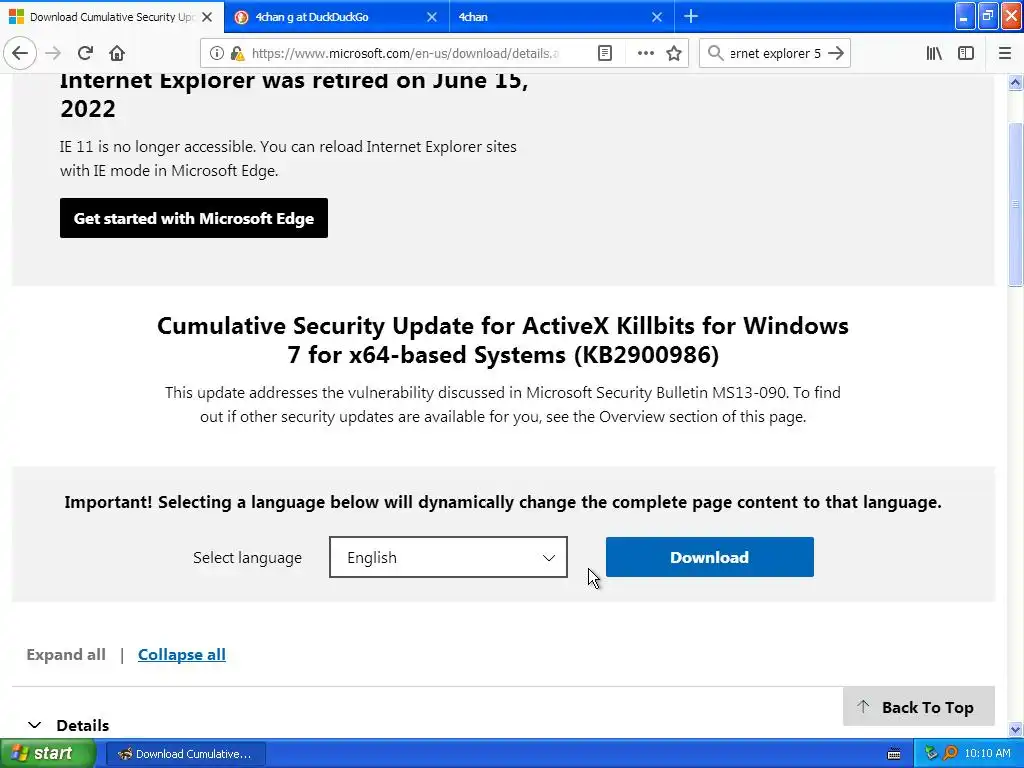Viewport: 1024px width, 768px height.
Task: Open the Firefox hamburger menu
Action: (1004, 53)
